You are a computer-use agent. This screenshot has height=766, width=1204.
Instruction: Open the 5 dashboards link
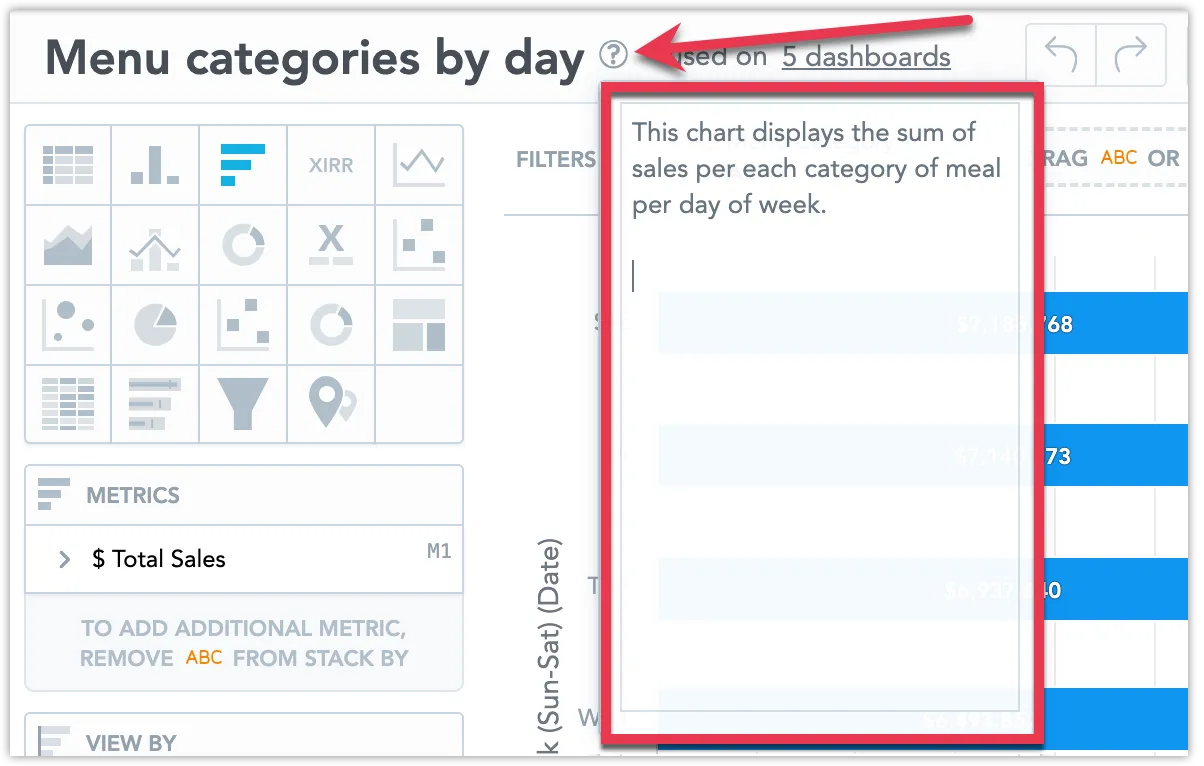pos(865,57)
